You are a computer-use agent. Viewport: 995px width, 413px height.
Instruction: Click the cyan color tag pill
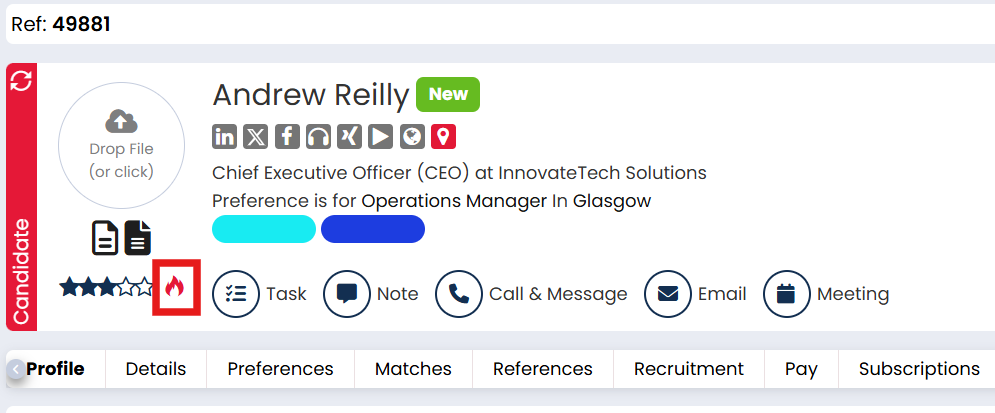[264, 229]
